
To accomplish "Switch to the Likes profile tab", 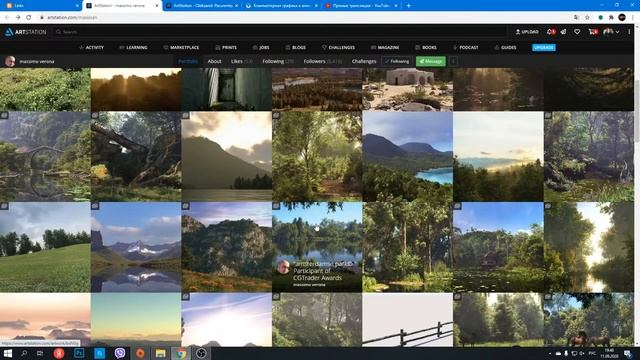I will pyautogui.click(x=242, y=61).
